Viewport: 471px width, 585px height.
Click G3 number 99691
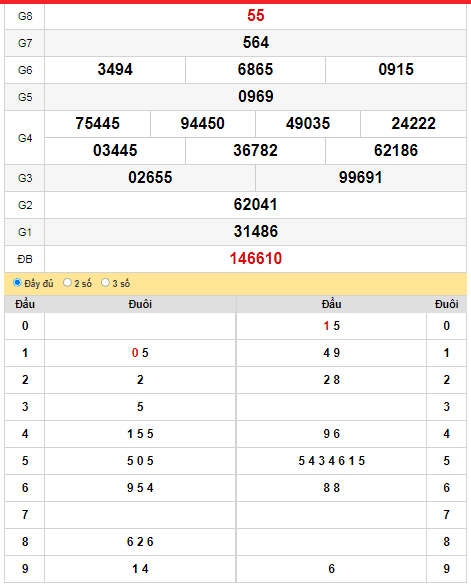[361, 178]
